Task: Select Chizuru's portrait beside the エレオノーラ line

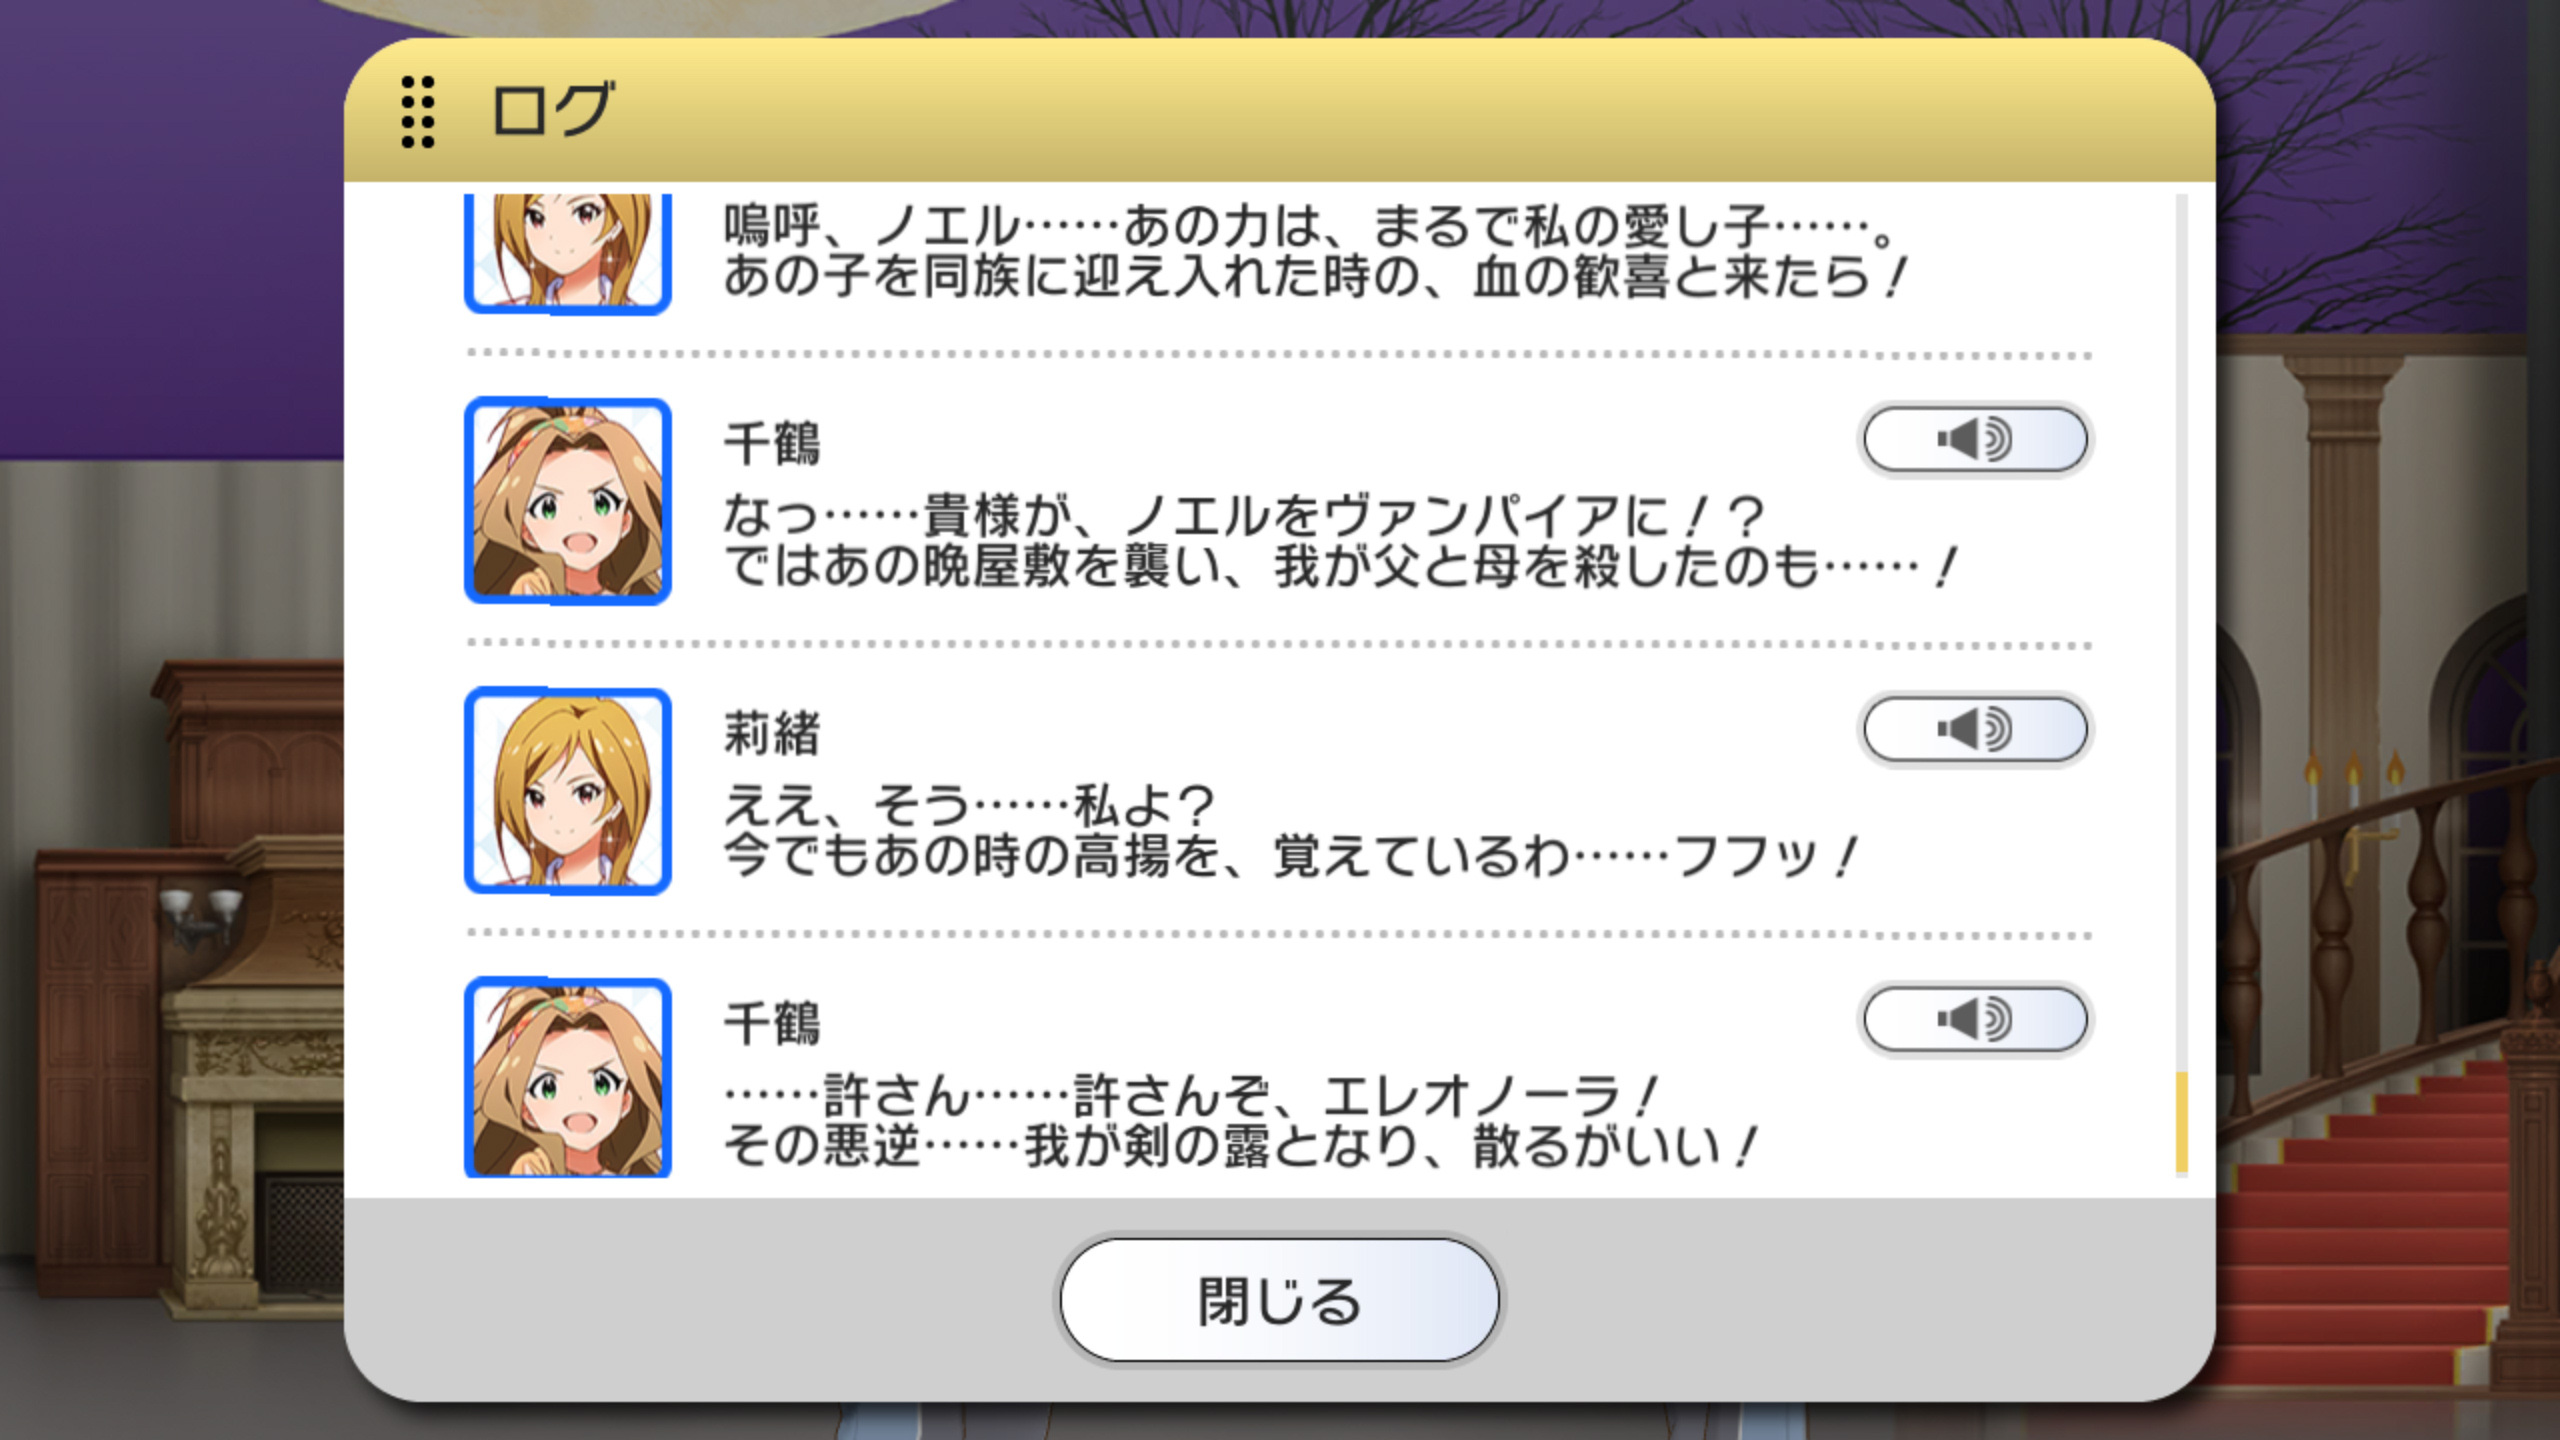Action: click(x=567, y=1078)
